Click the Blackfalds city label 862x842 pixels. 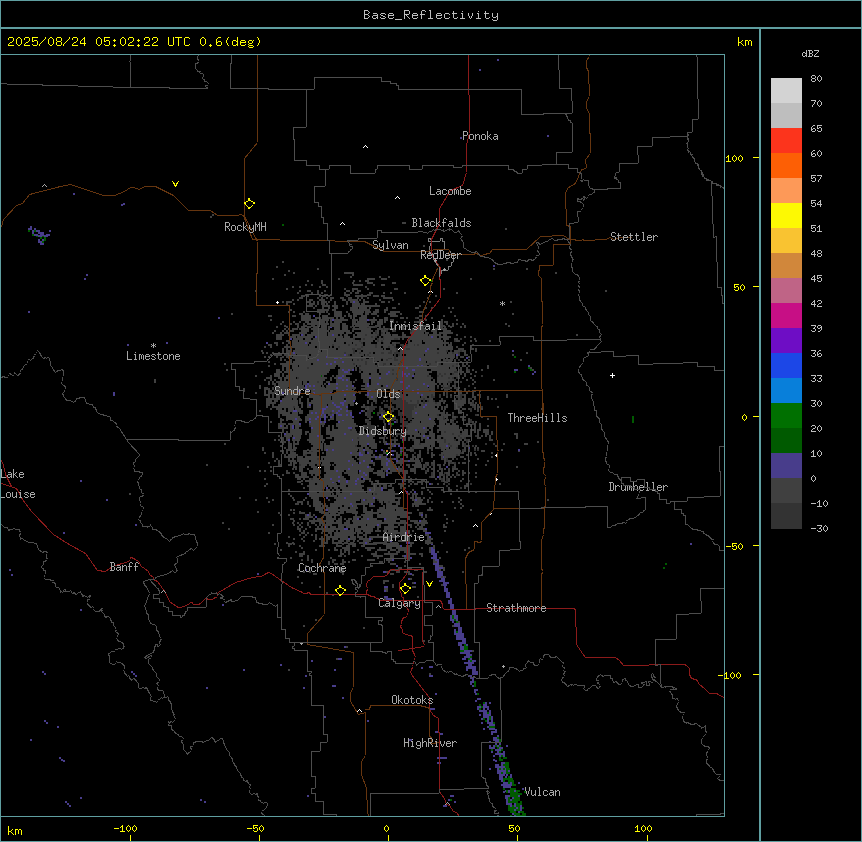[x=441, y=223]
